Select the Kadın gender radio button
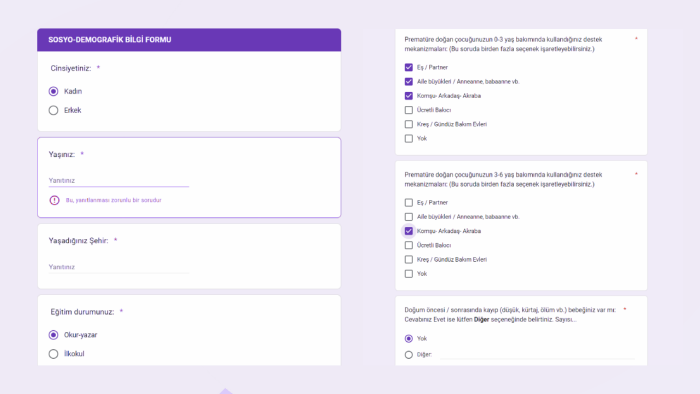Viewport: 700px width, 394px height. click(x=54, y=91)
